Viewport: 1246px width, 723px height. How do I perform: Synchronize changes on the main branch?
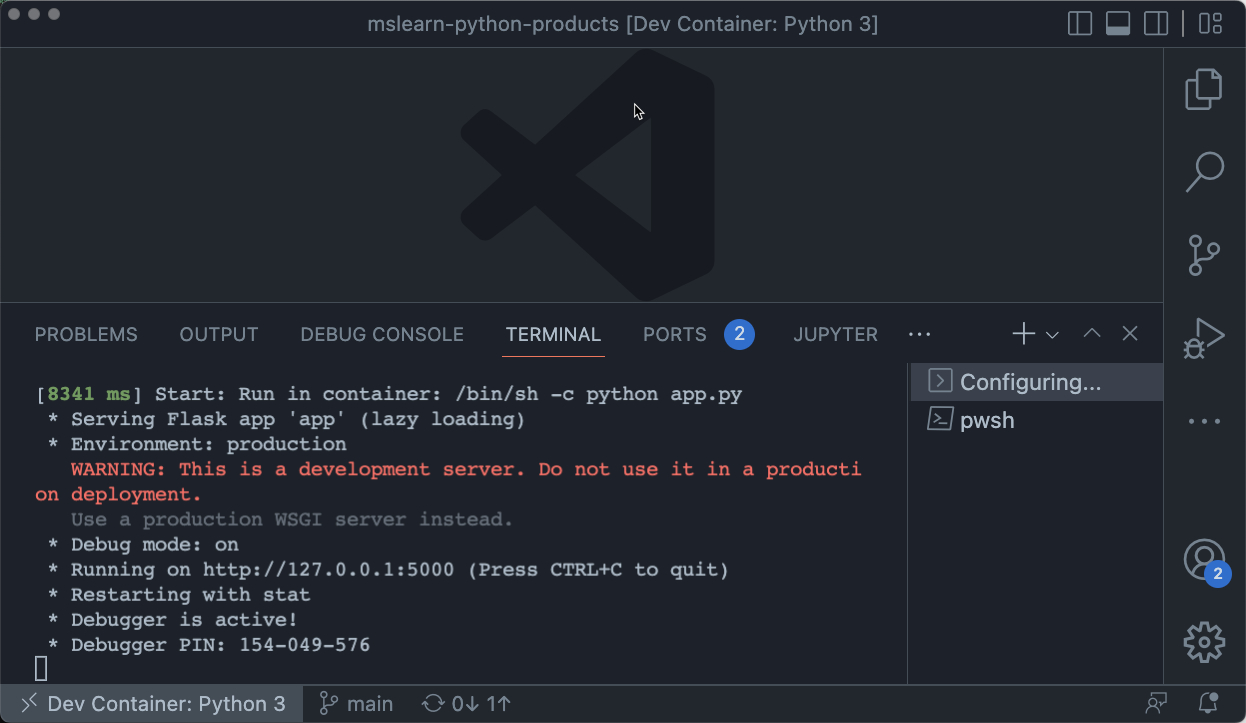click(465, 703)
